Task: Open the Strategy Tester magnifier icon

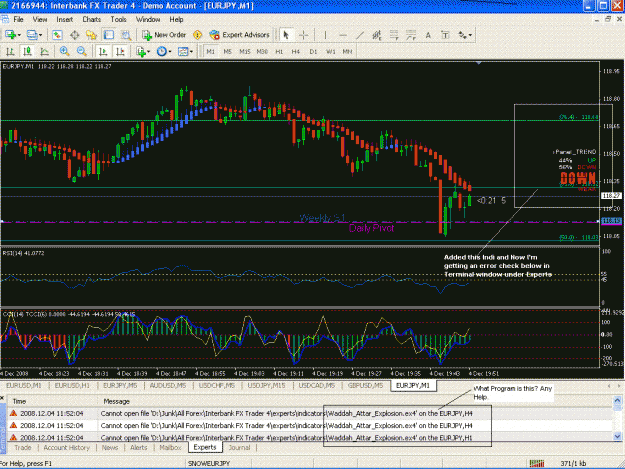Action: point(126,35)
